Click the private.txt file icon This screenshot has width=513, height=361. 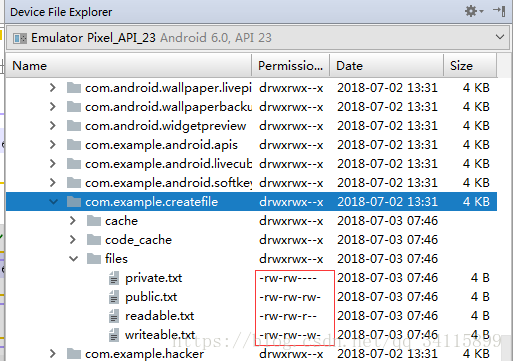tap(114, 278)
